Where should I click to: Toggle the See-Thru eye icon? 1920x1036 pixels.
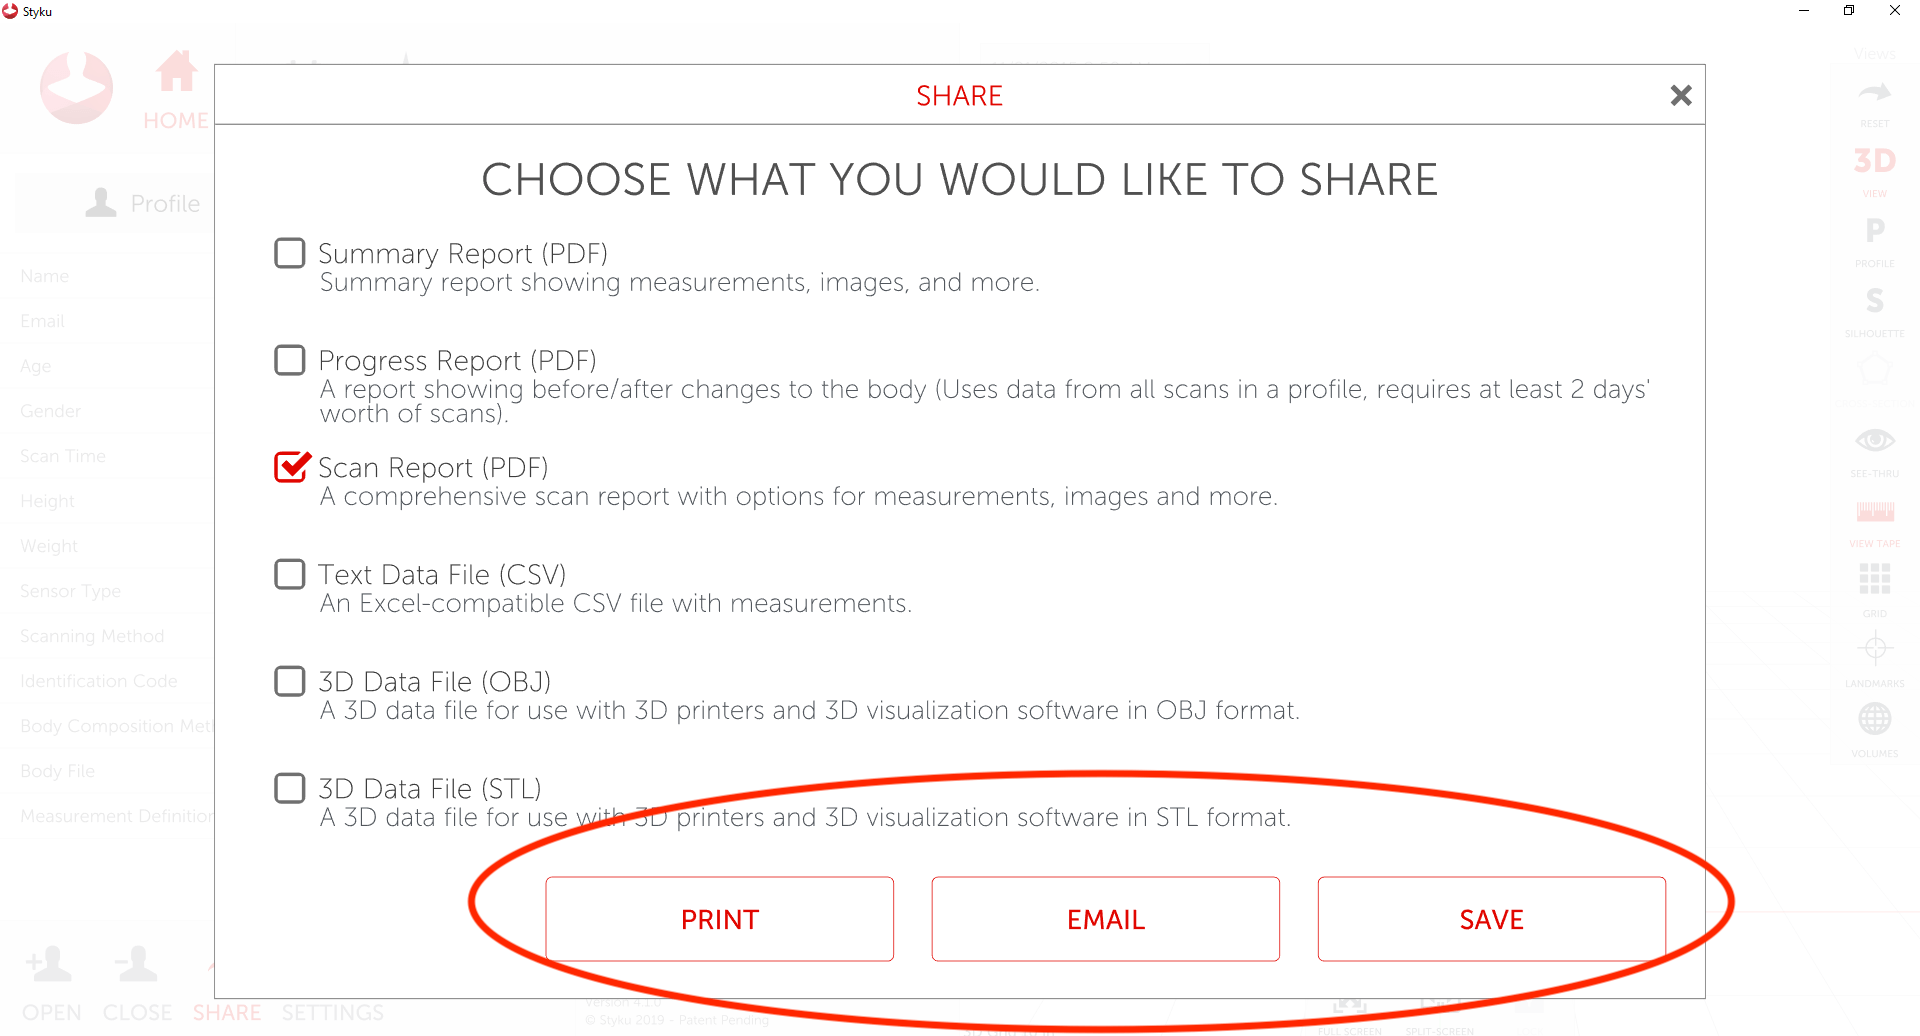(x=1874, y=440)
